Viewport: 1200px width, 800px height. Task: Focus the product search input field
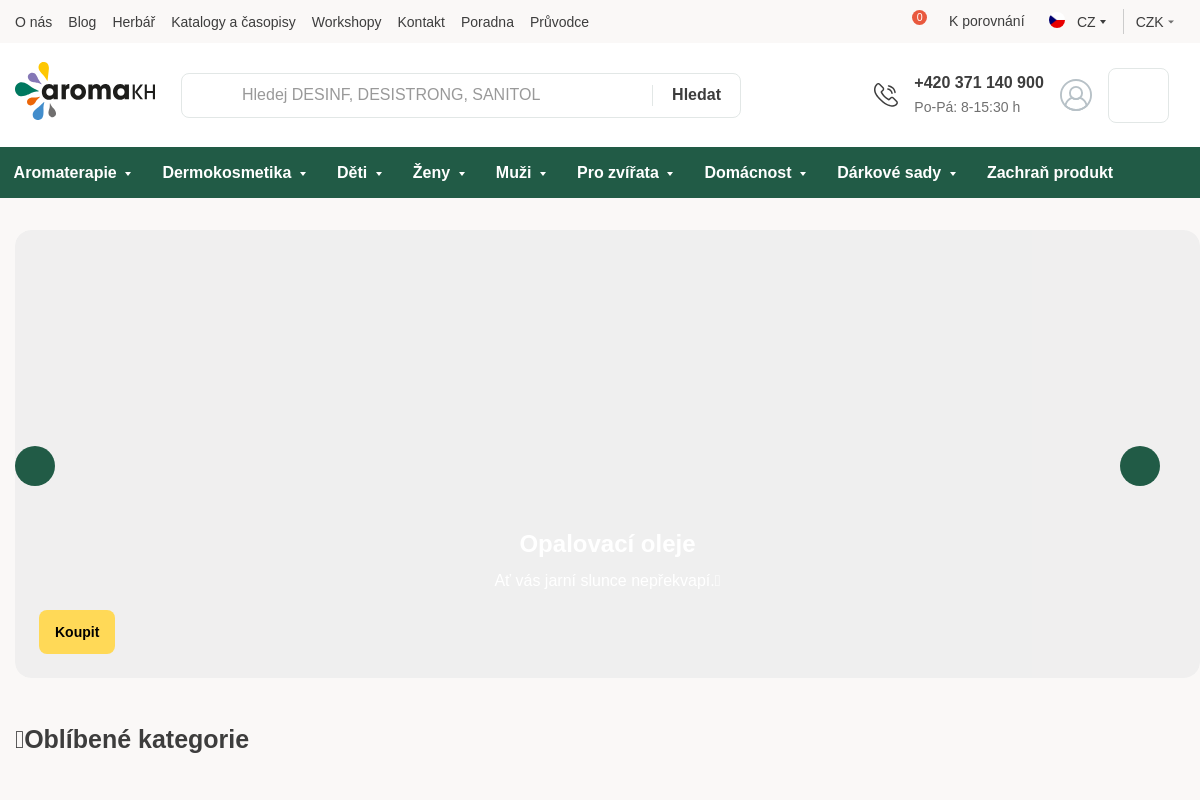pos(440,95)
